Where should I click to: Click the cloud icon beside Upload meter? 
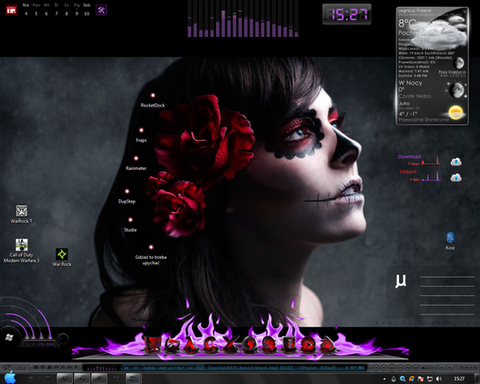tap(456, 177)
